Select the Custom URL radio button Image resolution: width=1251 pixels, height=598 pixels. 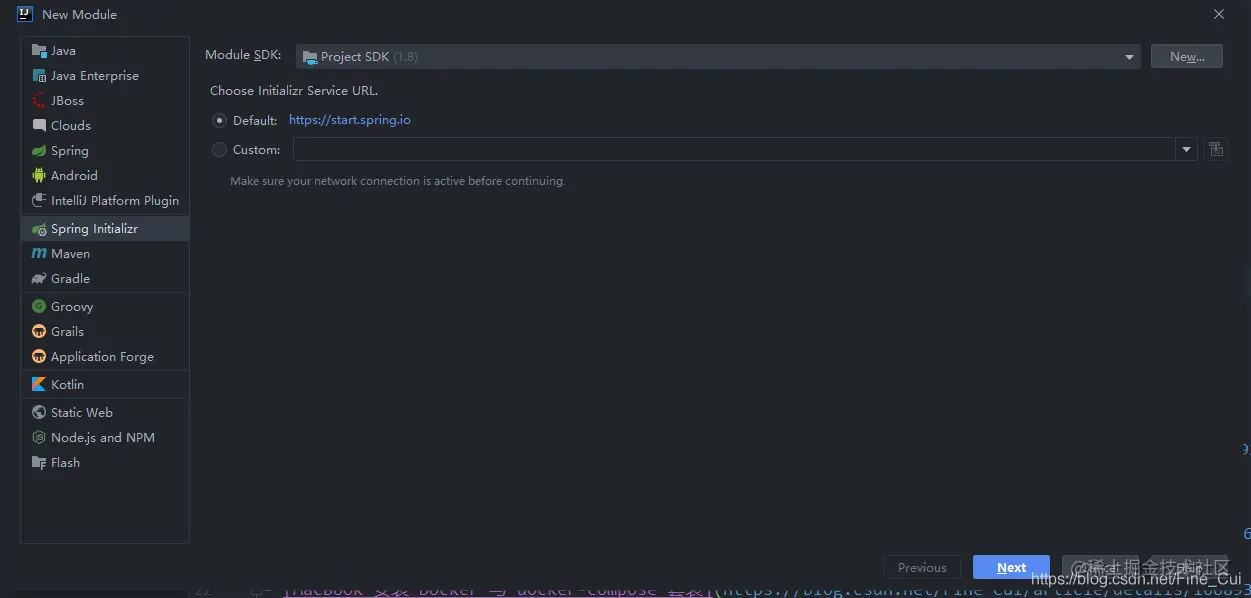click(x=220, y=150)
